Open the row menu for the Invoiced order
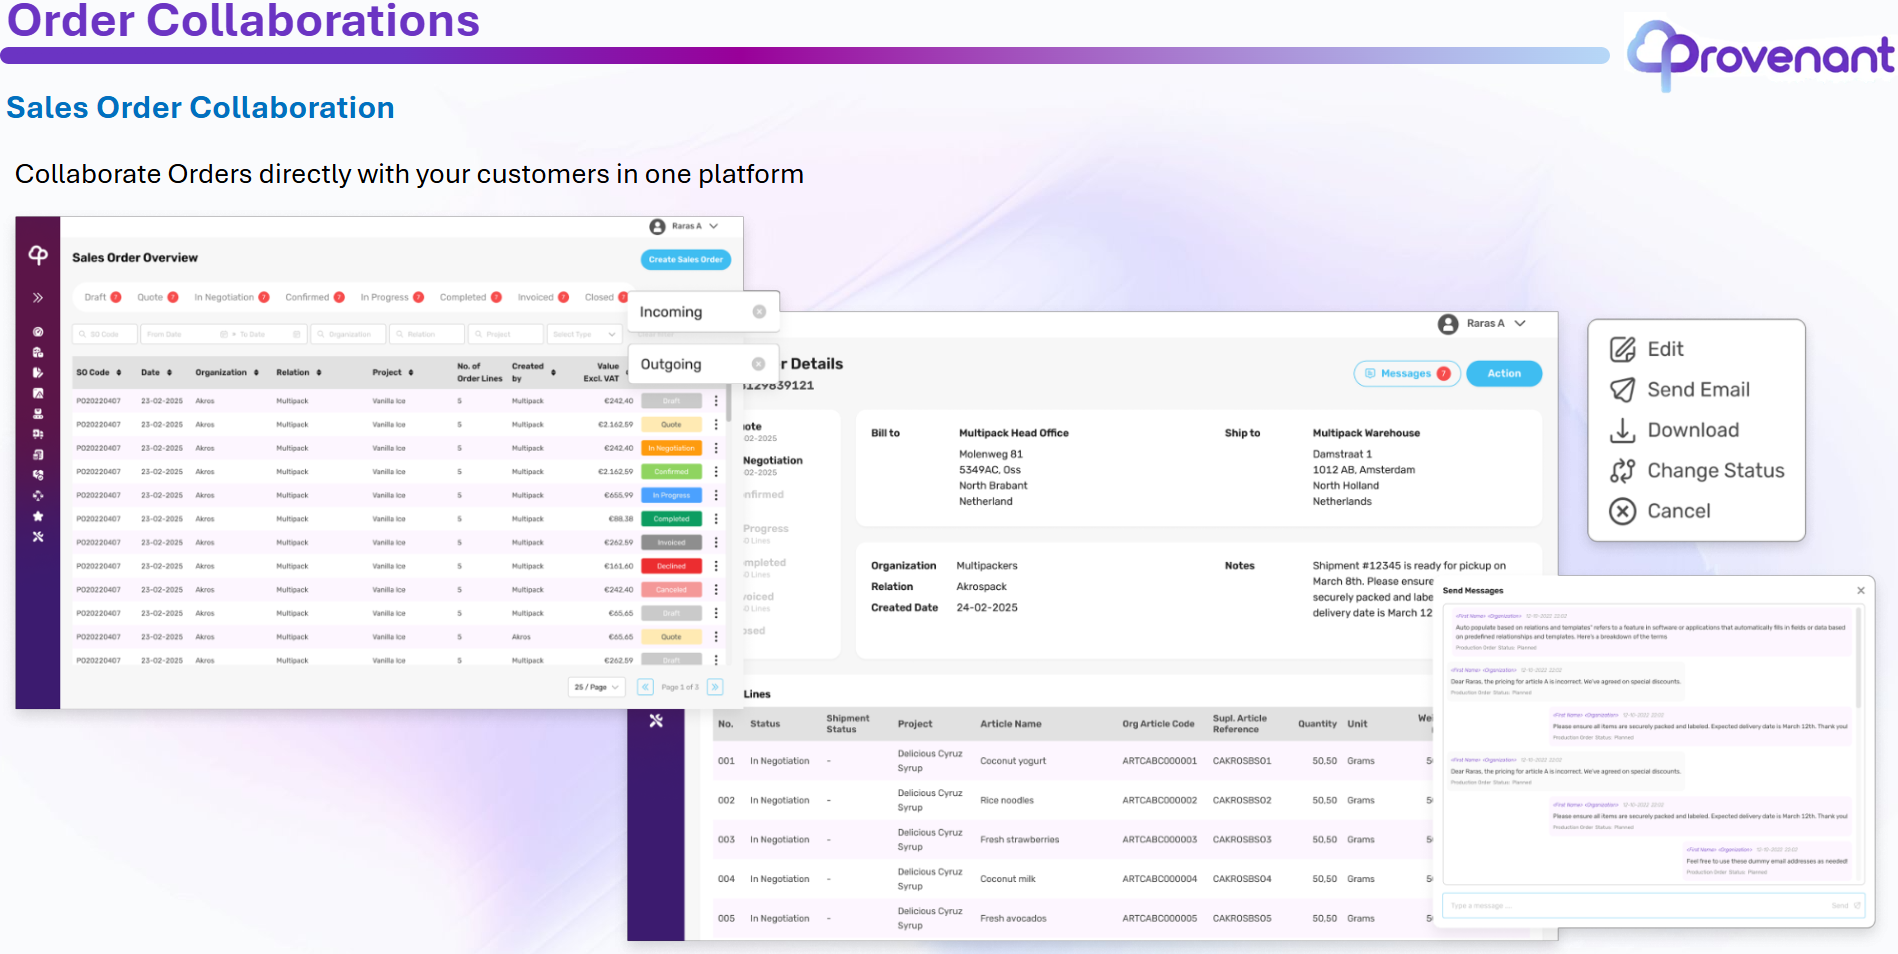The width and height of the screenshot is (1898, 954). pyautogui.click(x=716, y=543)
